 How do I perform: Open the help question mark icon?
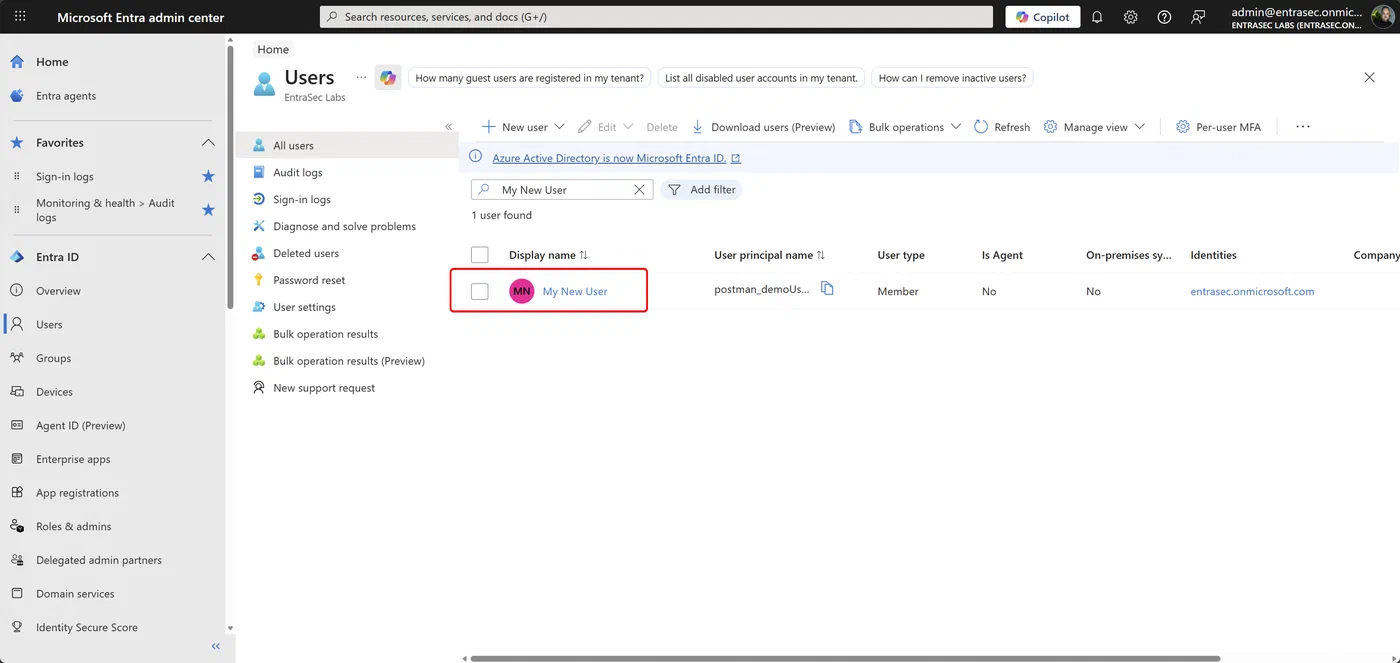[x=1164, y=17]
